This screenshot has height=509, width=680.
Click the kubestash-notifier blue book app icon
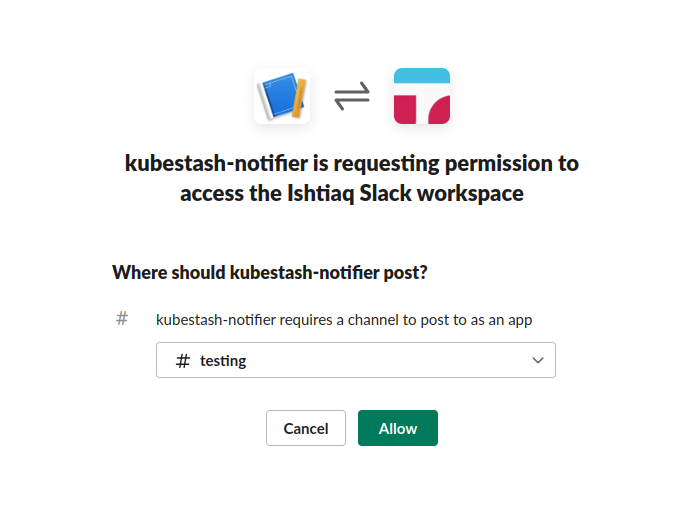pyautogui.click(x=280, y=96)
